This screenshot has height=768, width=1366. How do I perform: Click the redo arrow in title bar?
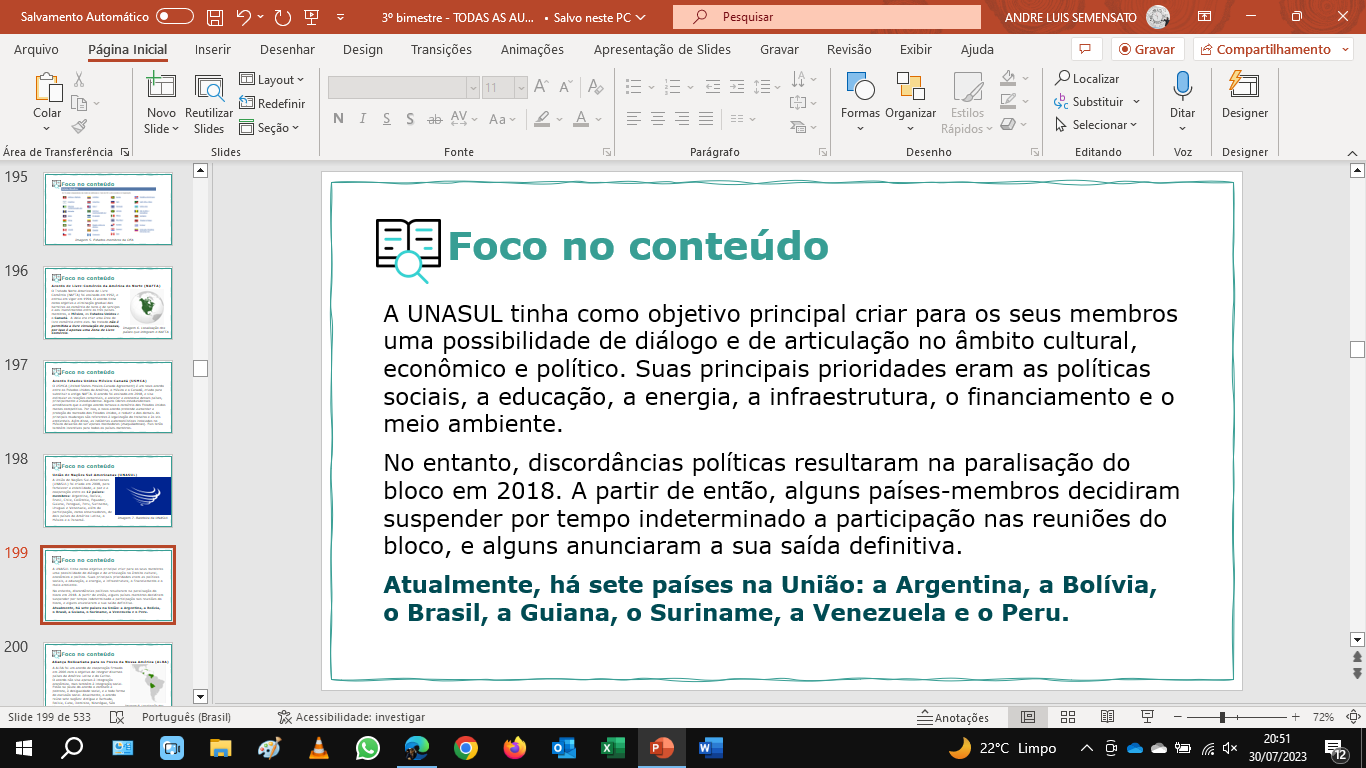282,17
